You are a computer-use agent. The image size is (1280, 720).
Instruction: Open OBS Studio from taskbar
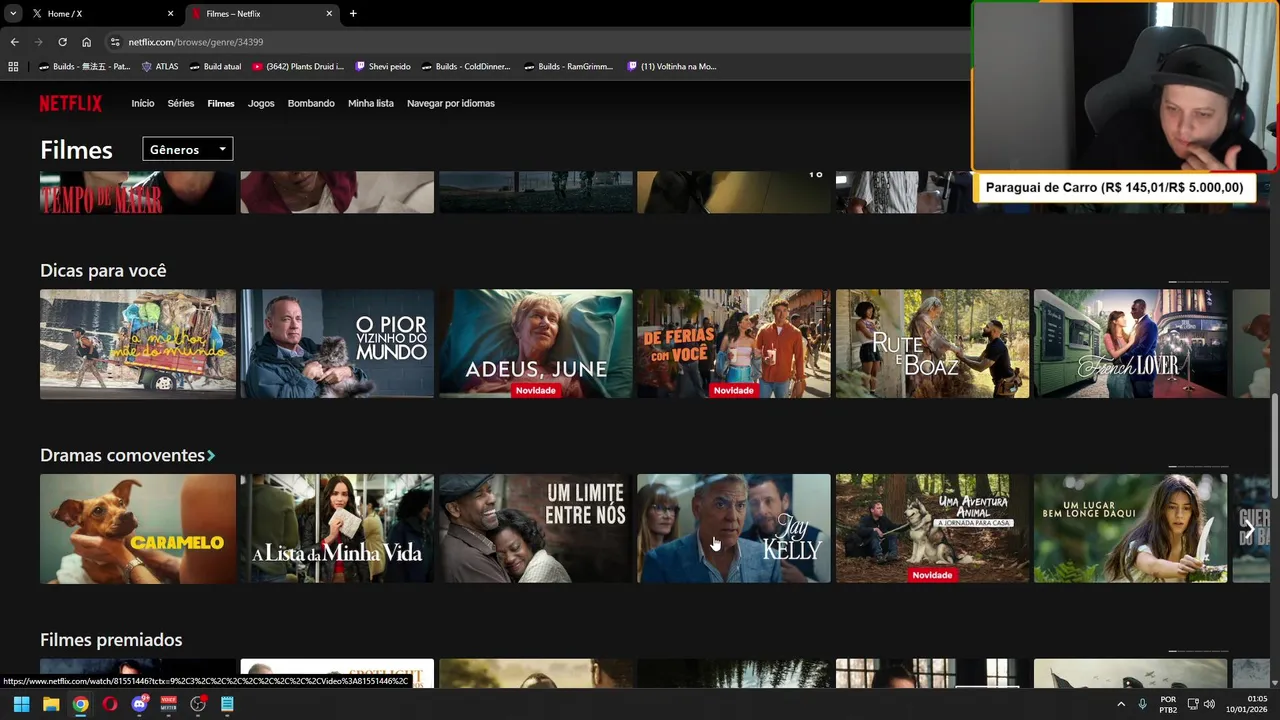point(198,704)
